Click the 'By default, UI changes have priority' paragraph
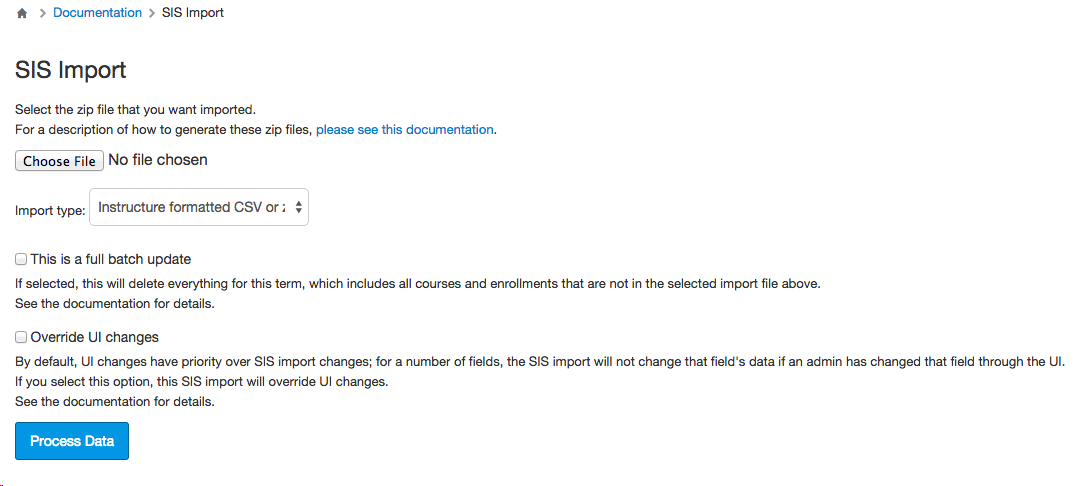 pos(540,381)
